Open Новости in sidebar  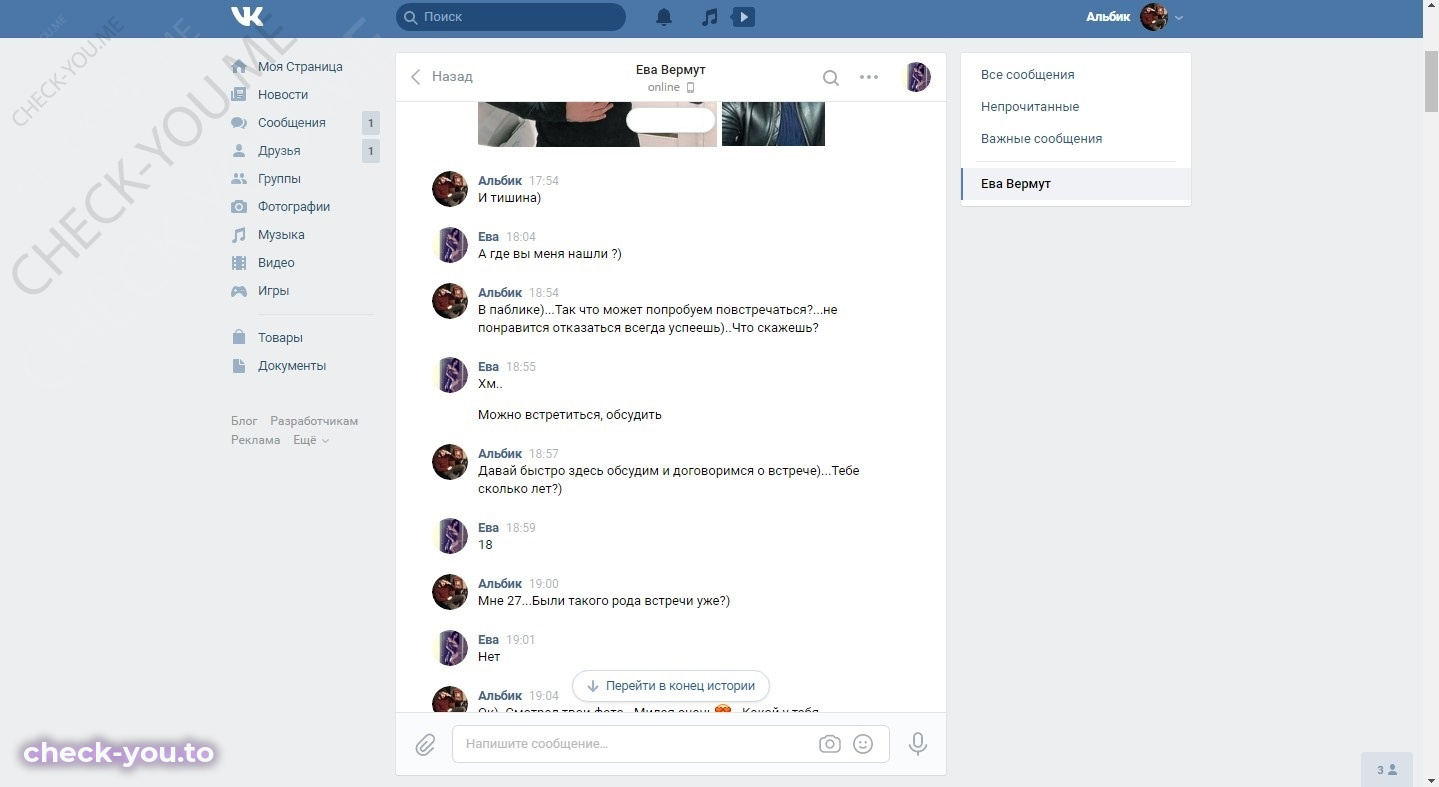coord(283,95)
